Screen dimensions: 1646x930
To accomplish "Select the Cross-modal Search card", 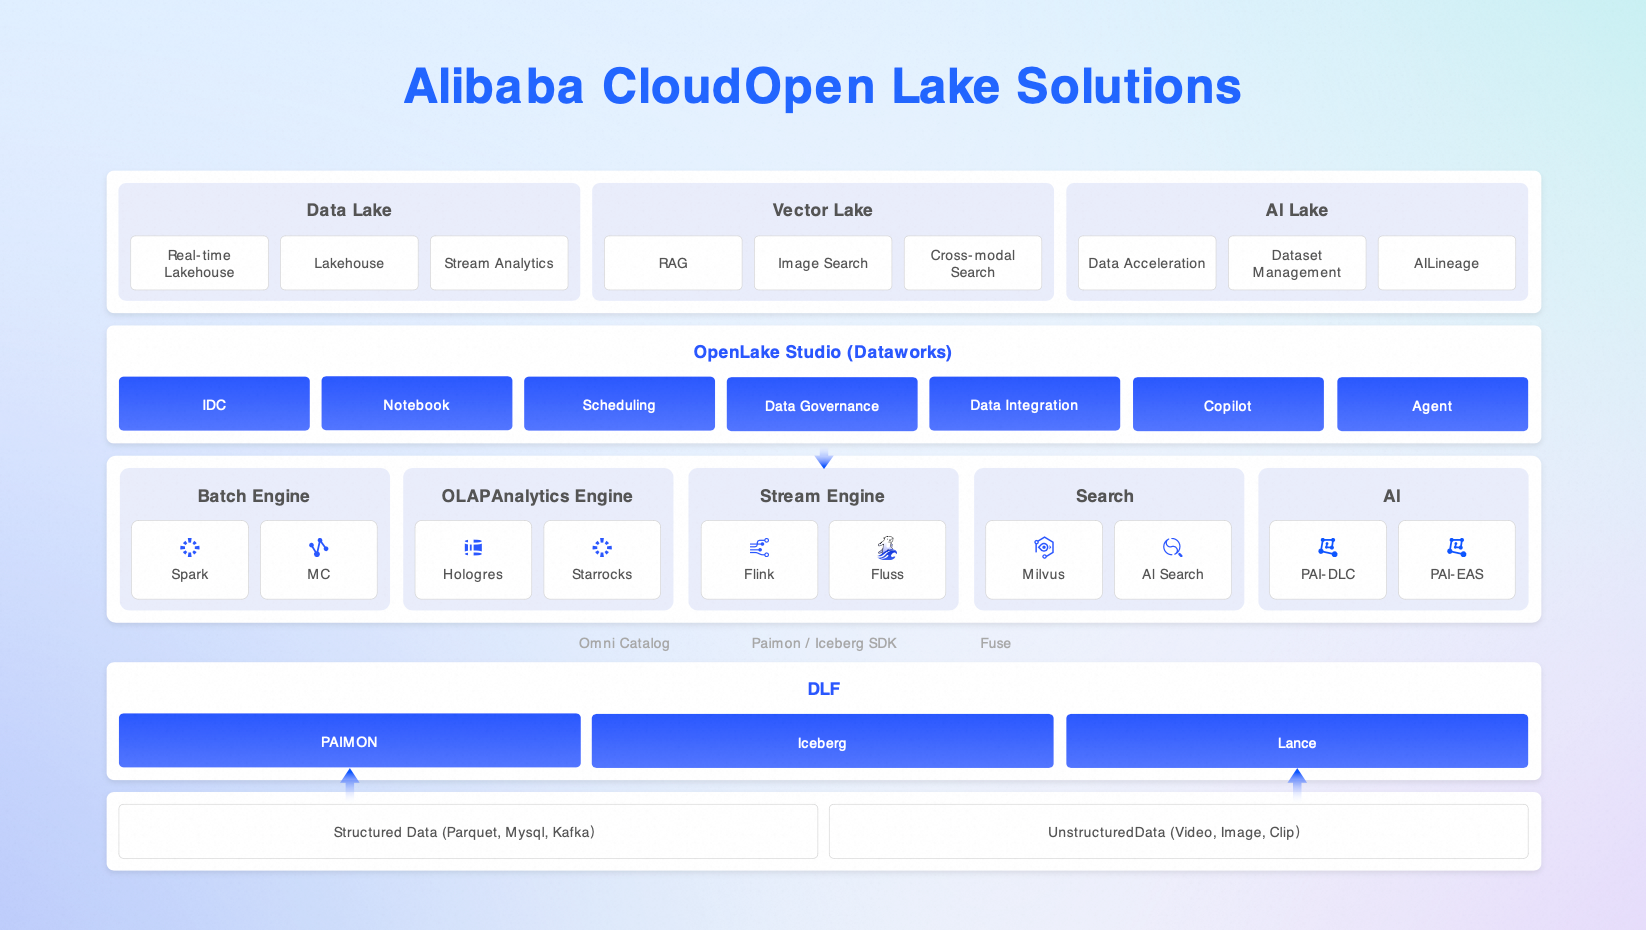I will coord(973,263).
